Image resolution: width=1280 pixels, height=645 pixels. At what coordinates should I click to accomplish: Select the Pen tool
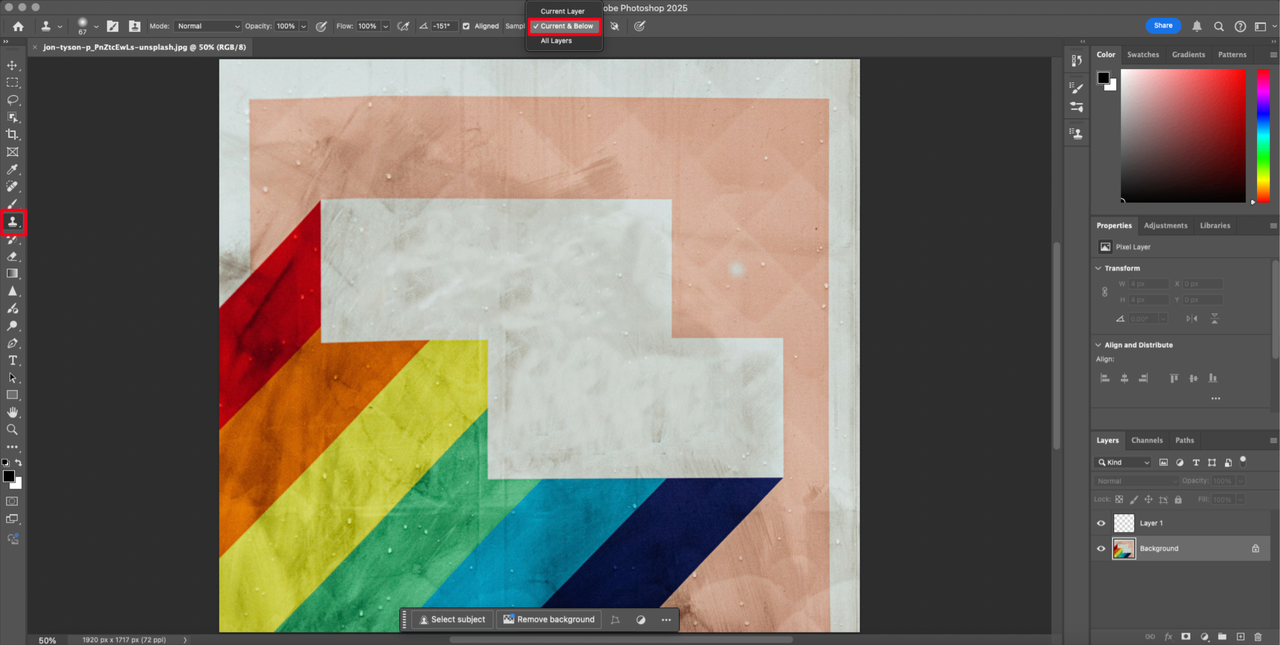point(13,343)
